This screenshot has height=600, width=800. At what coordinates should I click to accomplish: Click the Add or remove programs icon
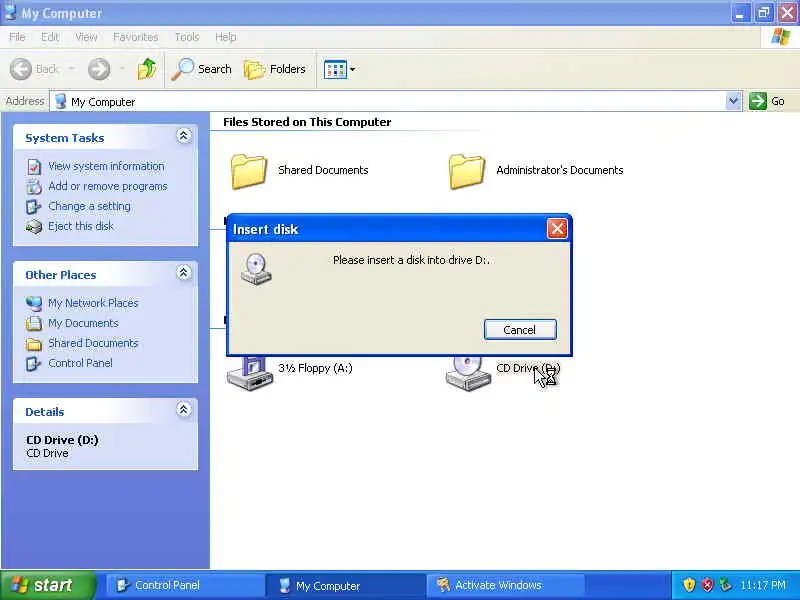pos(34,187)
